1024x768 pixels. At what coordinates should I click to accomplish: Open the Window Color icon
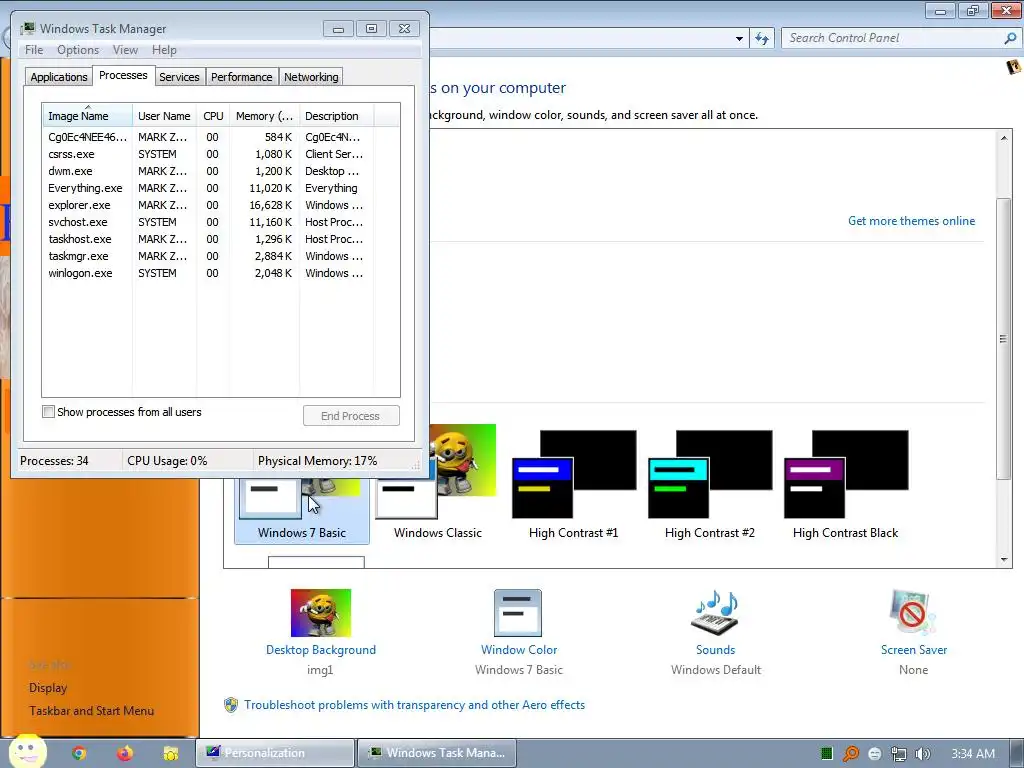coord(518,613)
